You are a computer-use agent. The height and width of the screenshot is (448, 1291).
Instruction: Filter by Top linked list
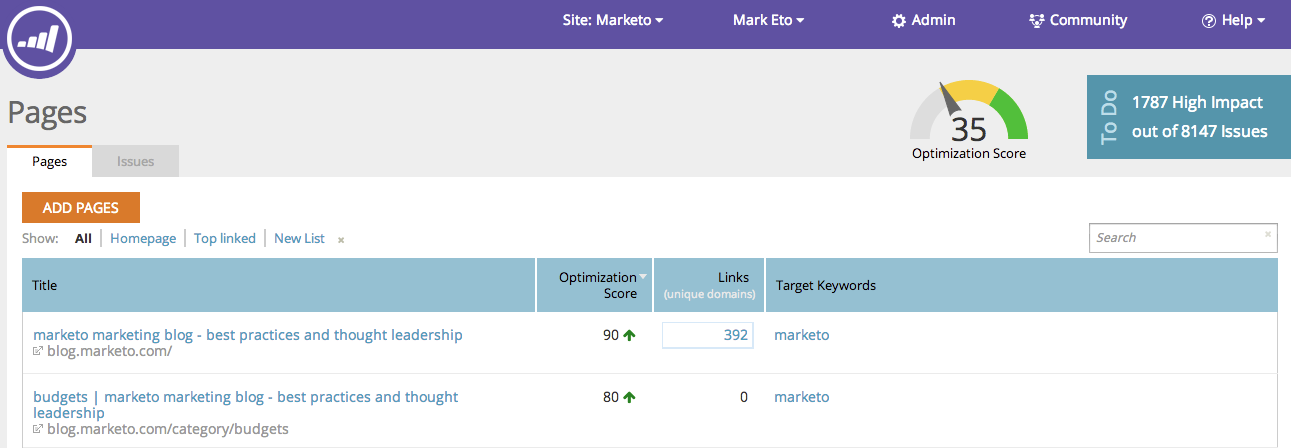[225, 238]
